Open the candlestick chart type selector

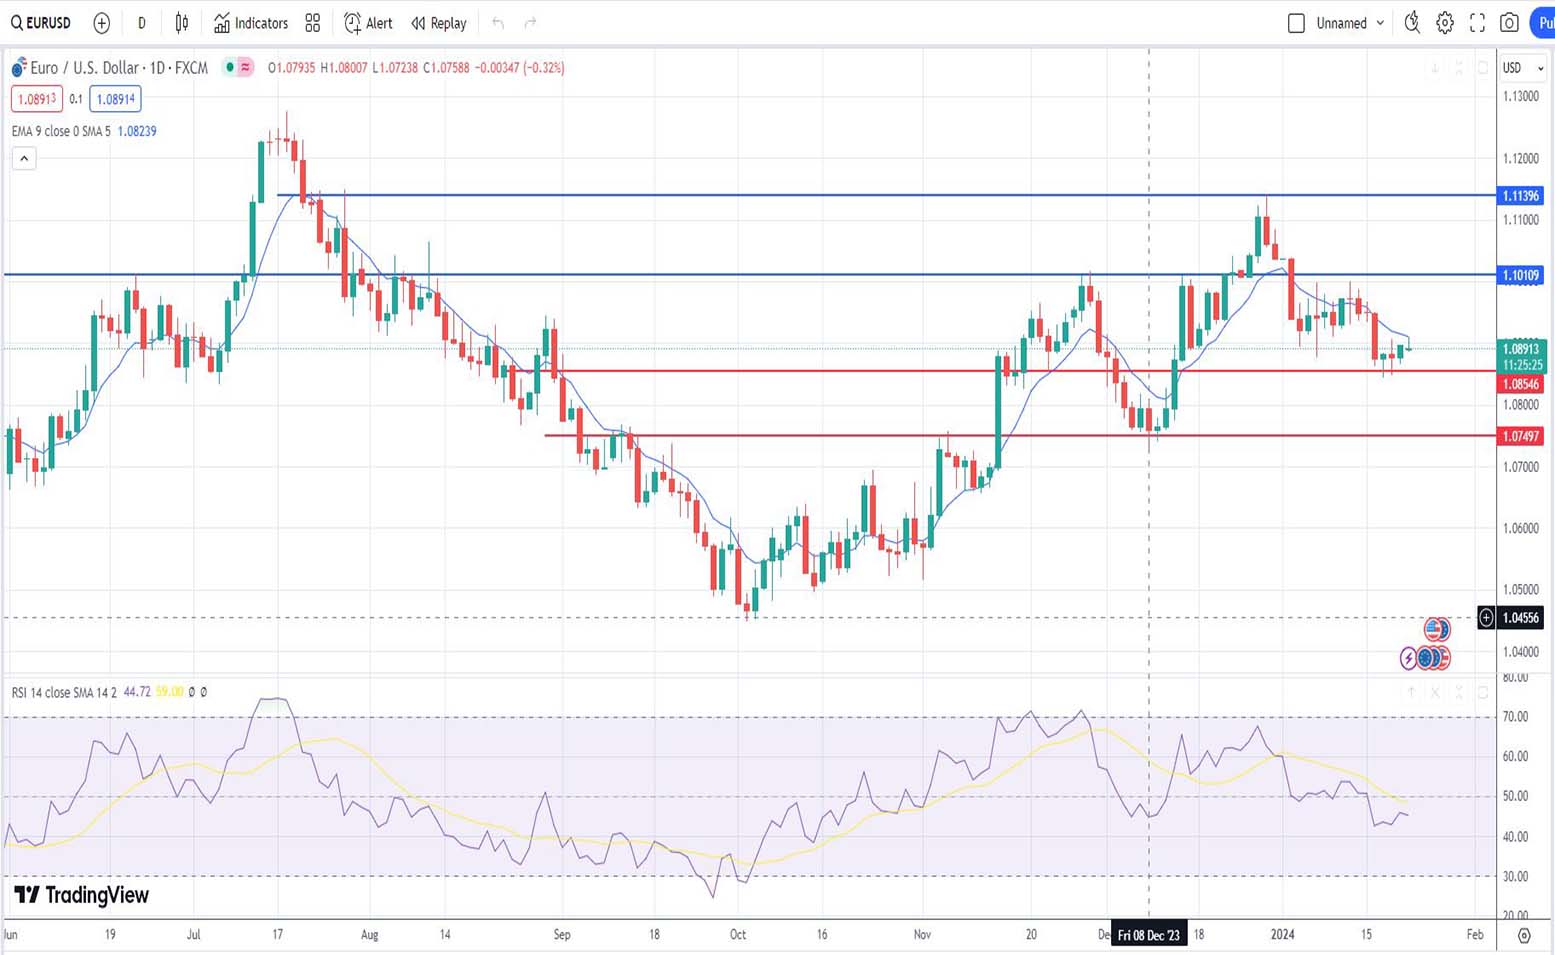click(181, 23)
